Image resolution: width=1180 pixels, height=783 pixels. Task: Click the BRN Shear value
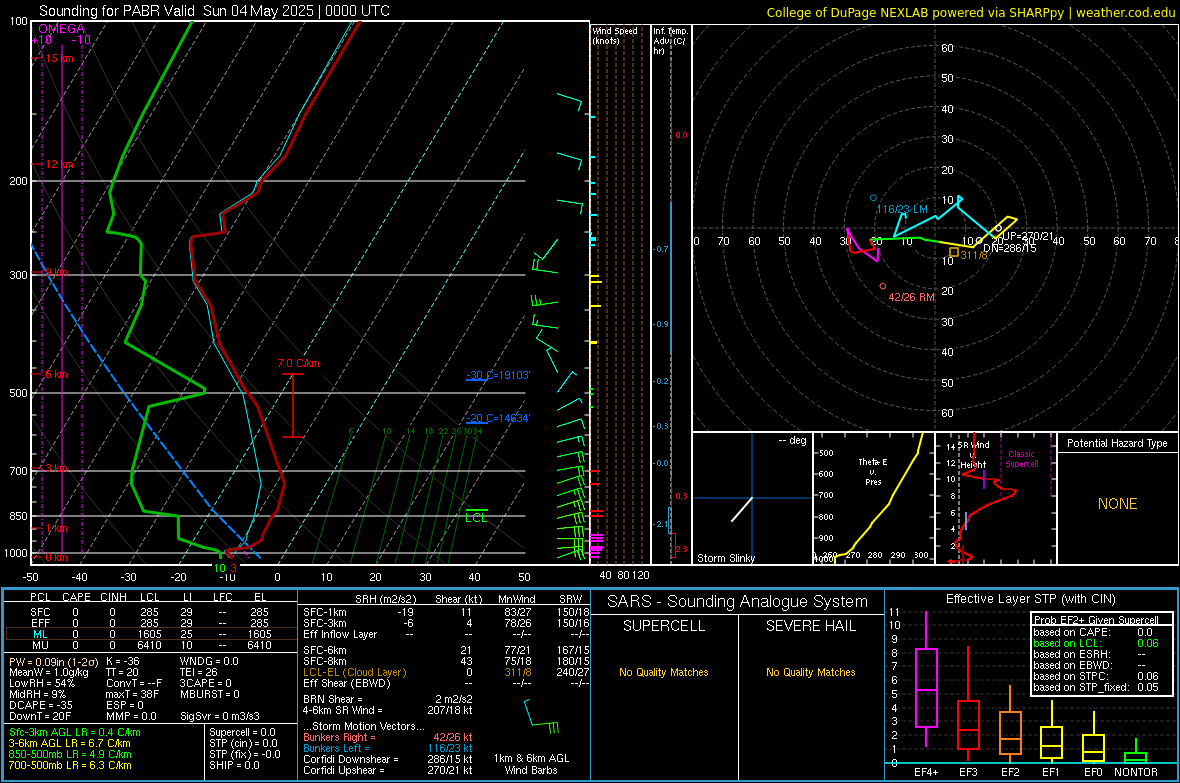[x=388, y=699]
